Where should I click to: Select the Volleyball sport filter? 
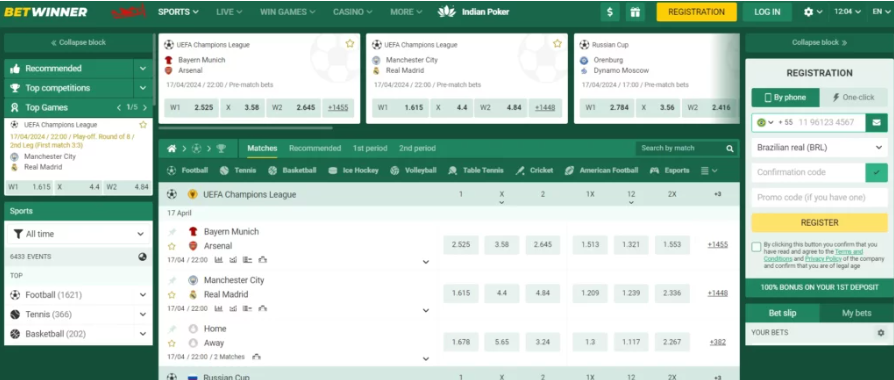click(x=413, y=170)
